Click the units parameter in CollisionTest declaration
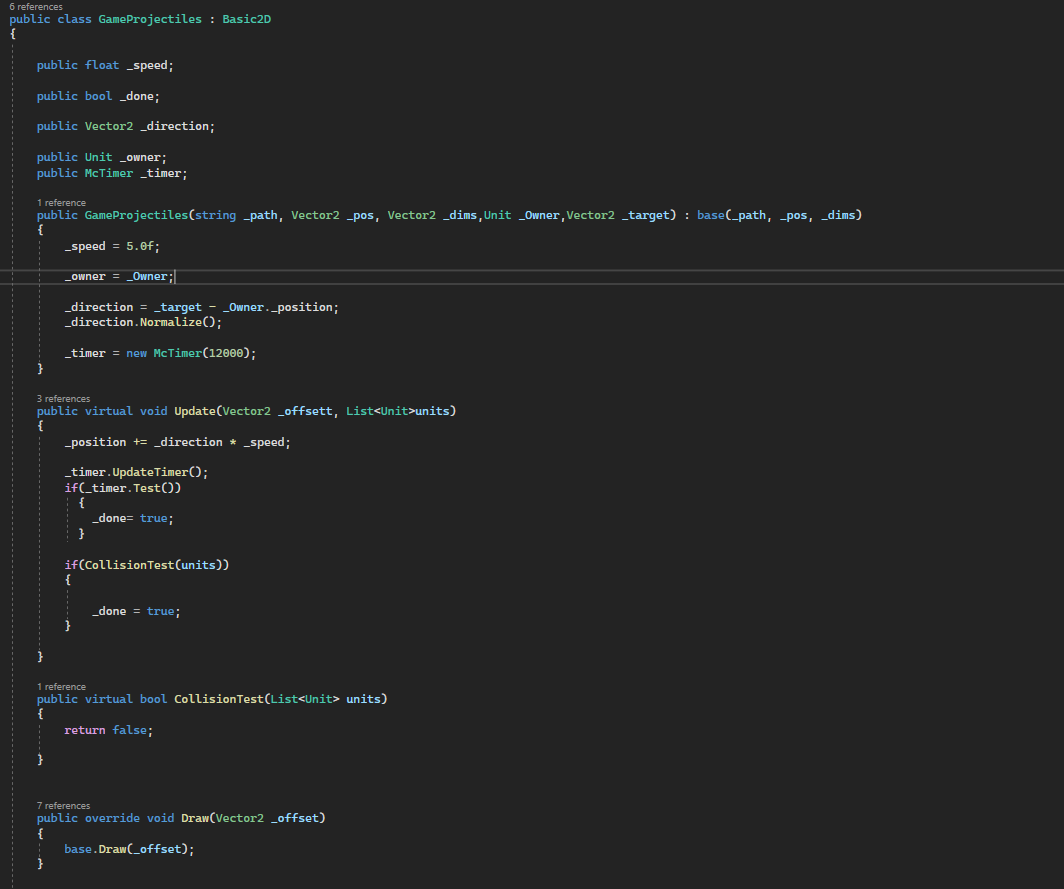Viewport: 1064px width, 889px height. pyautogui.click(x=363, y=699)
